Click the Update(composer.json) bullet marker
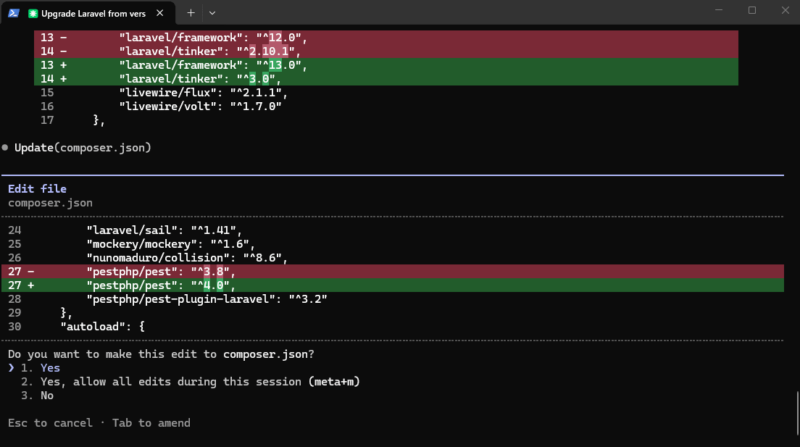 6,148
